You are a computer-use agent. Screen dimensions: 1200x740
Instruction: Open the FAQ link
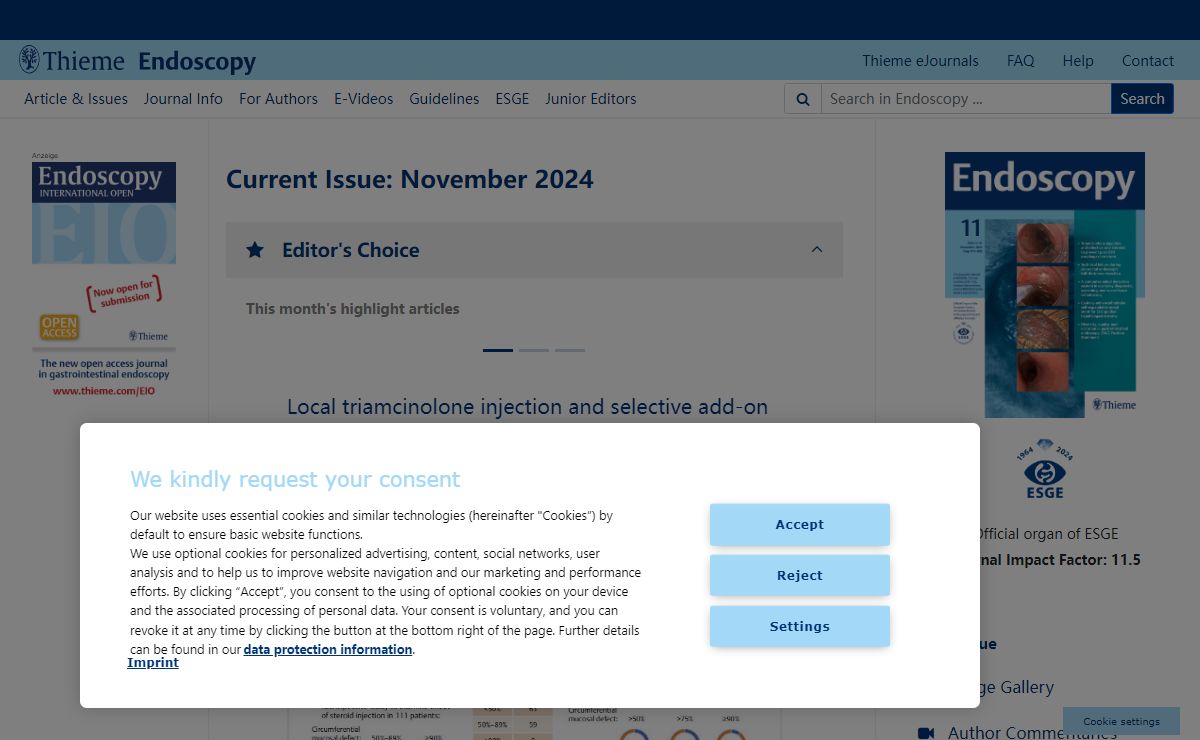(1020, 61)
